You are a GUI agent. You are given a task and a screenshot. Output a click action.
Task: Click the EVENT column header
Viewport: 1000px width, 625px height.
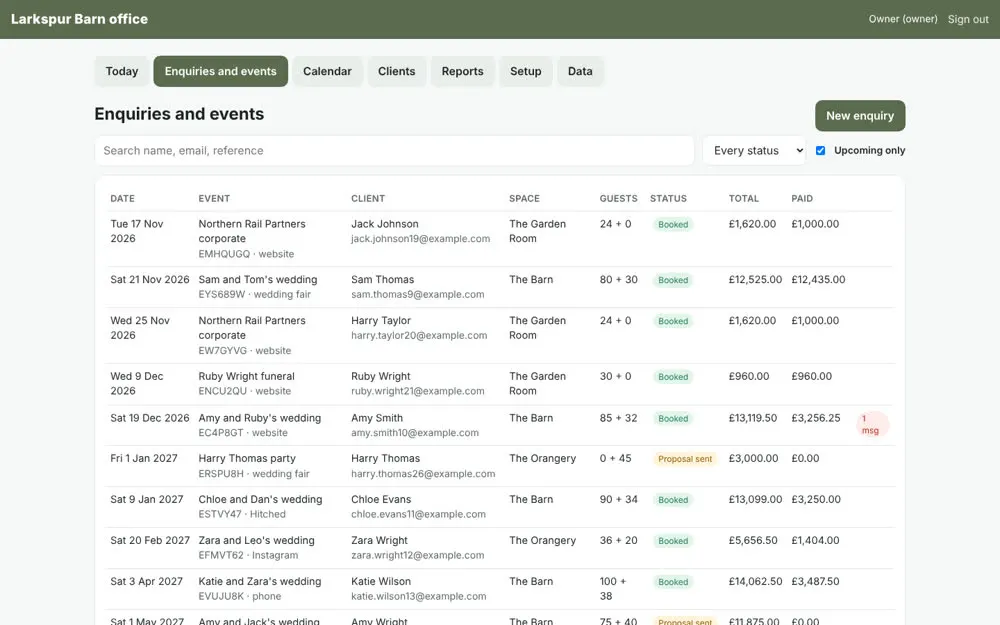214,198
